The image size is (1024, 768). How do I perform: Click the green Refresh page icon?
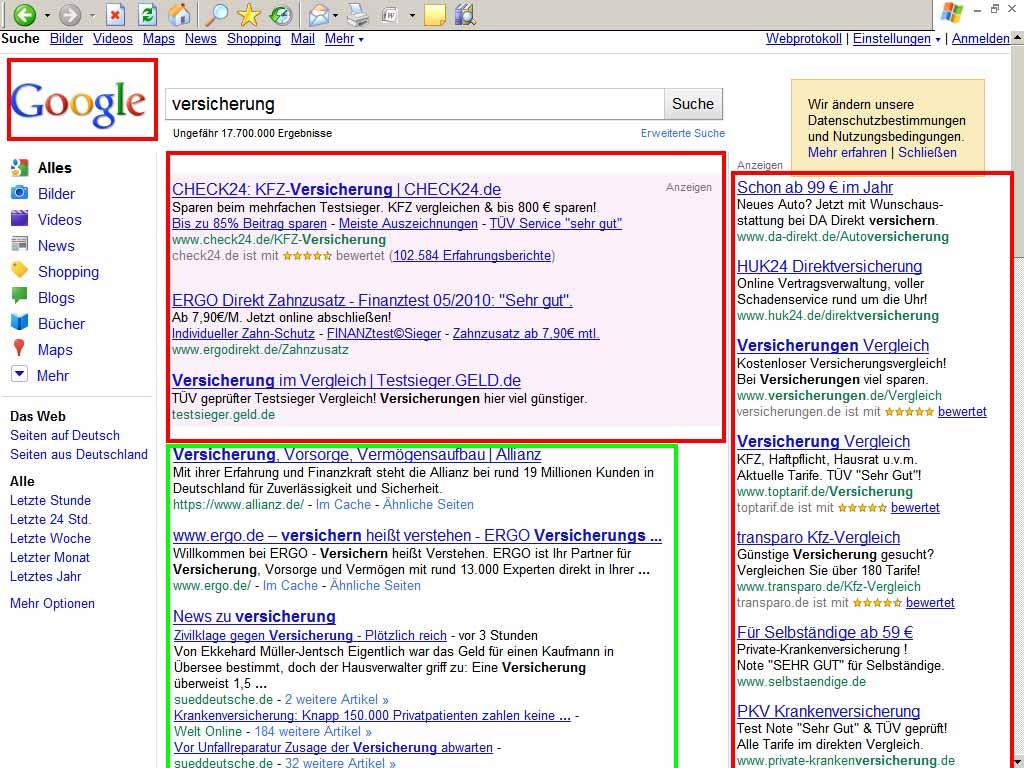(x=147, y=14)
